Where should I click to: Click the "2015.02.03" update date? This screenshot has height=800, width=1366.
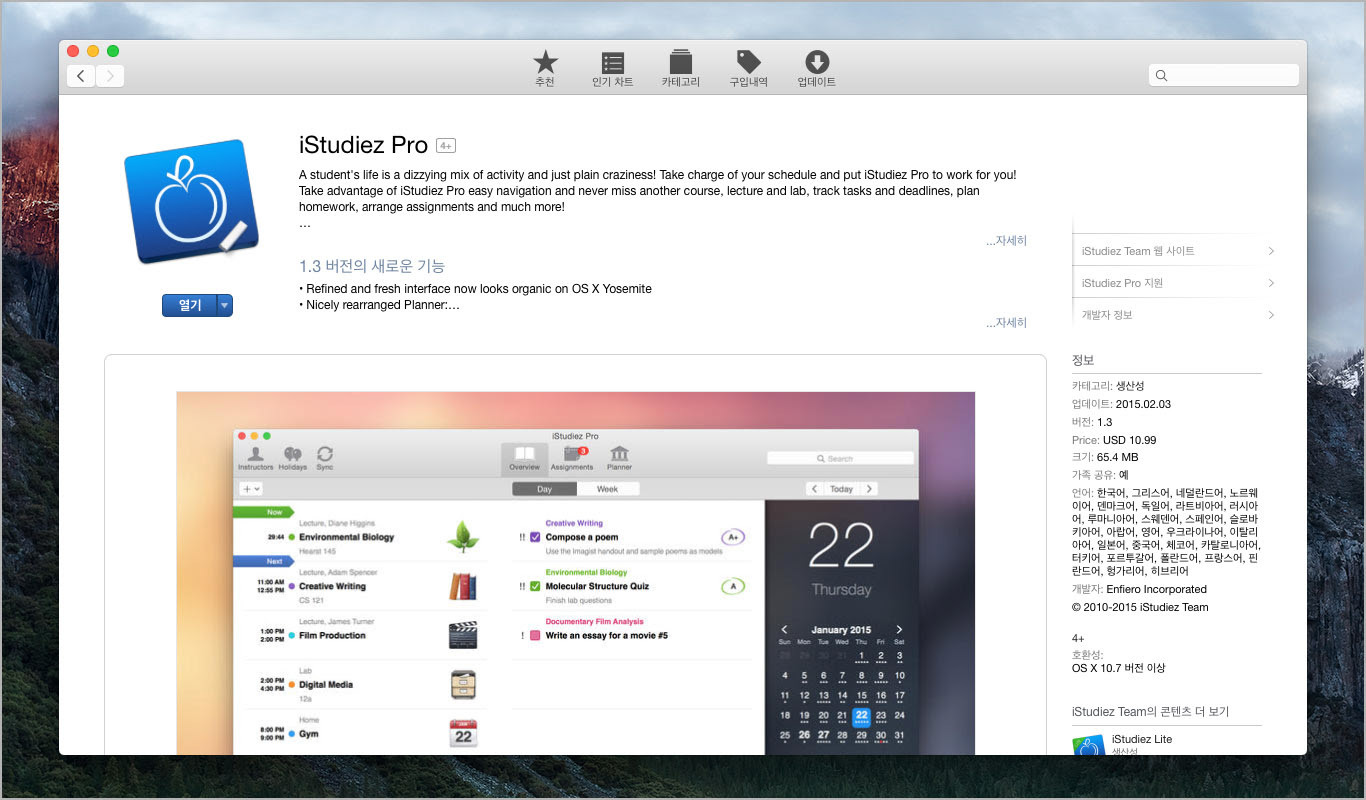(x=1143, y=404)
